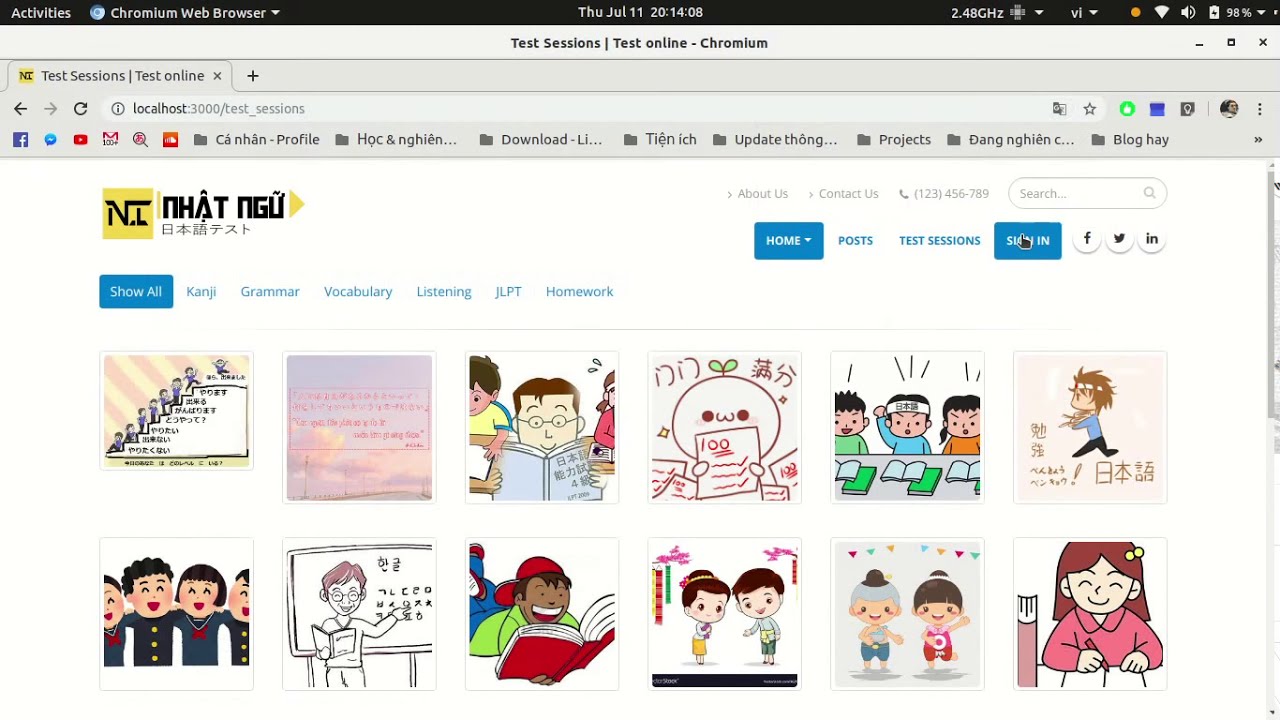1280x720 pixels.
Task: Open the POSTS navigation link
Action: [855, 241]
